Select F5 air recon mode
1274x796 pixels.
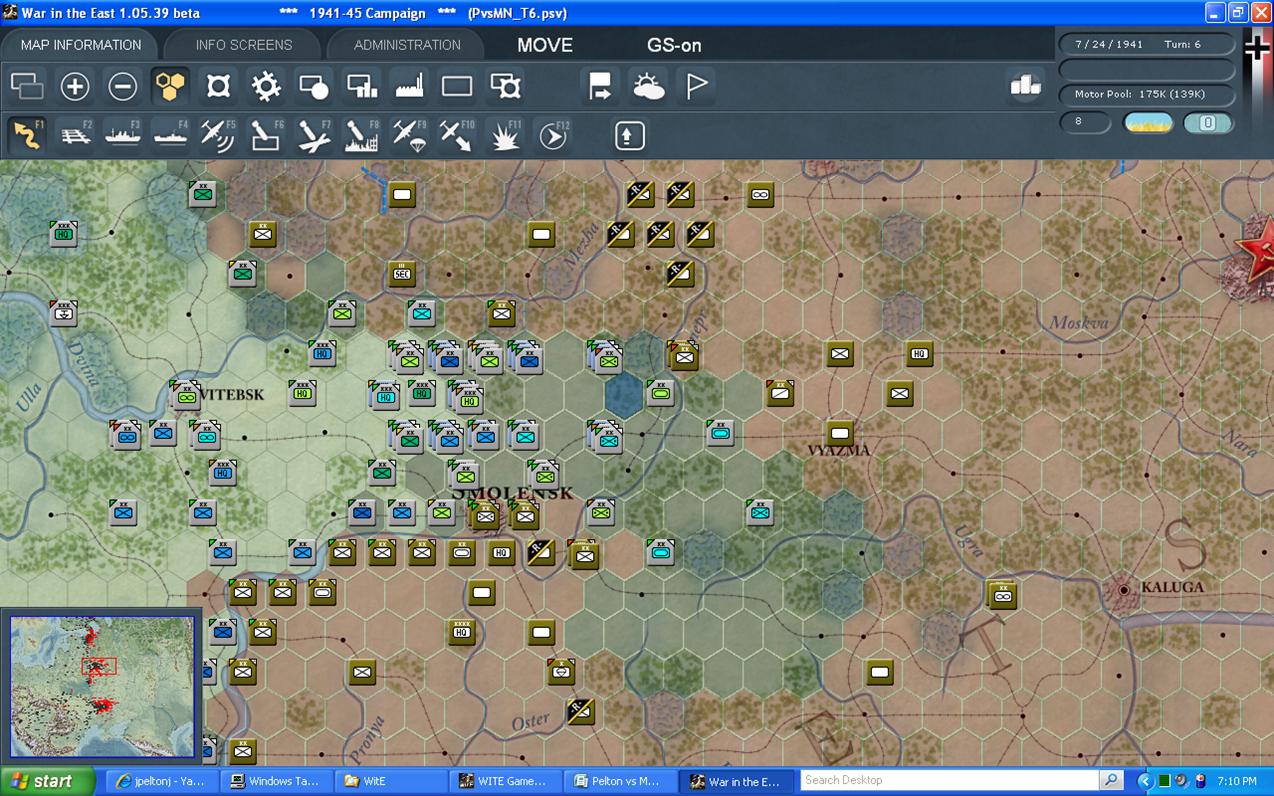[218, 135]
